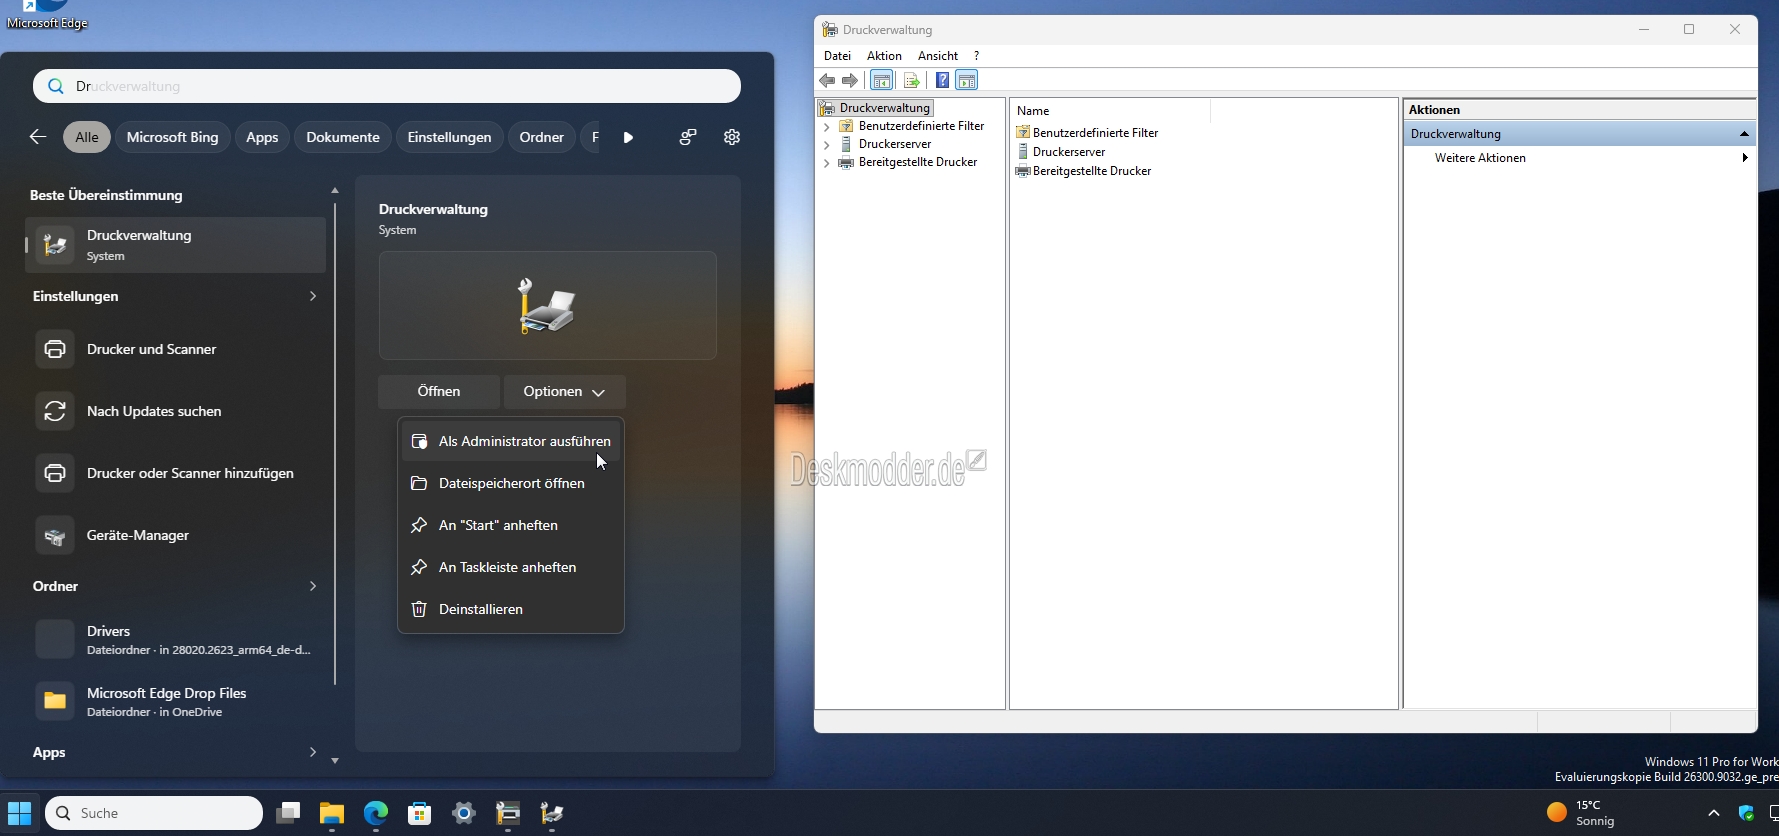
Task: Select the Druckverwaltung root tree node
Action: point(885,108)
